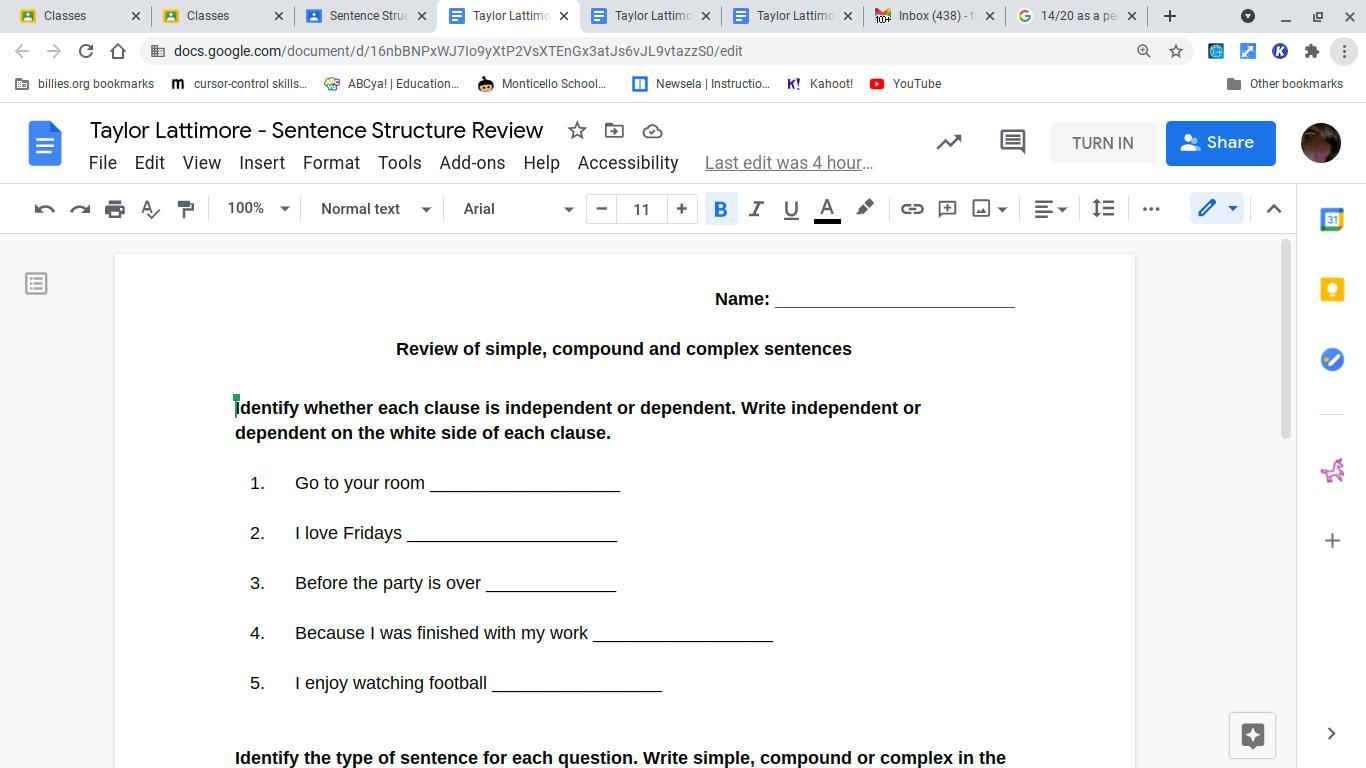1366x768 pixels.
Task: Open the Kahoot! bookmark
Action: click(x=820, y=84)
